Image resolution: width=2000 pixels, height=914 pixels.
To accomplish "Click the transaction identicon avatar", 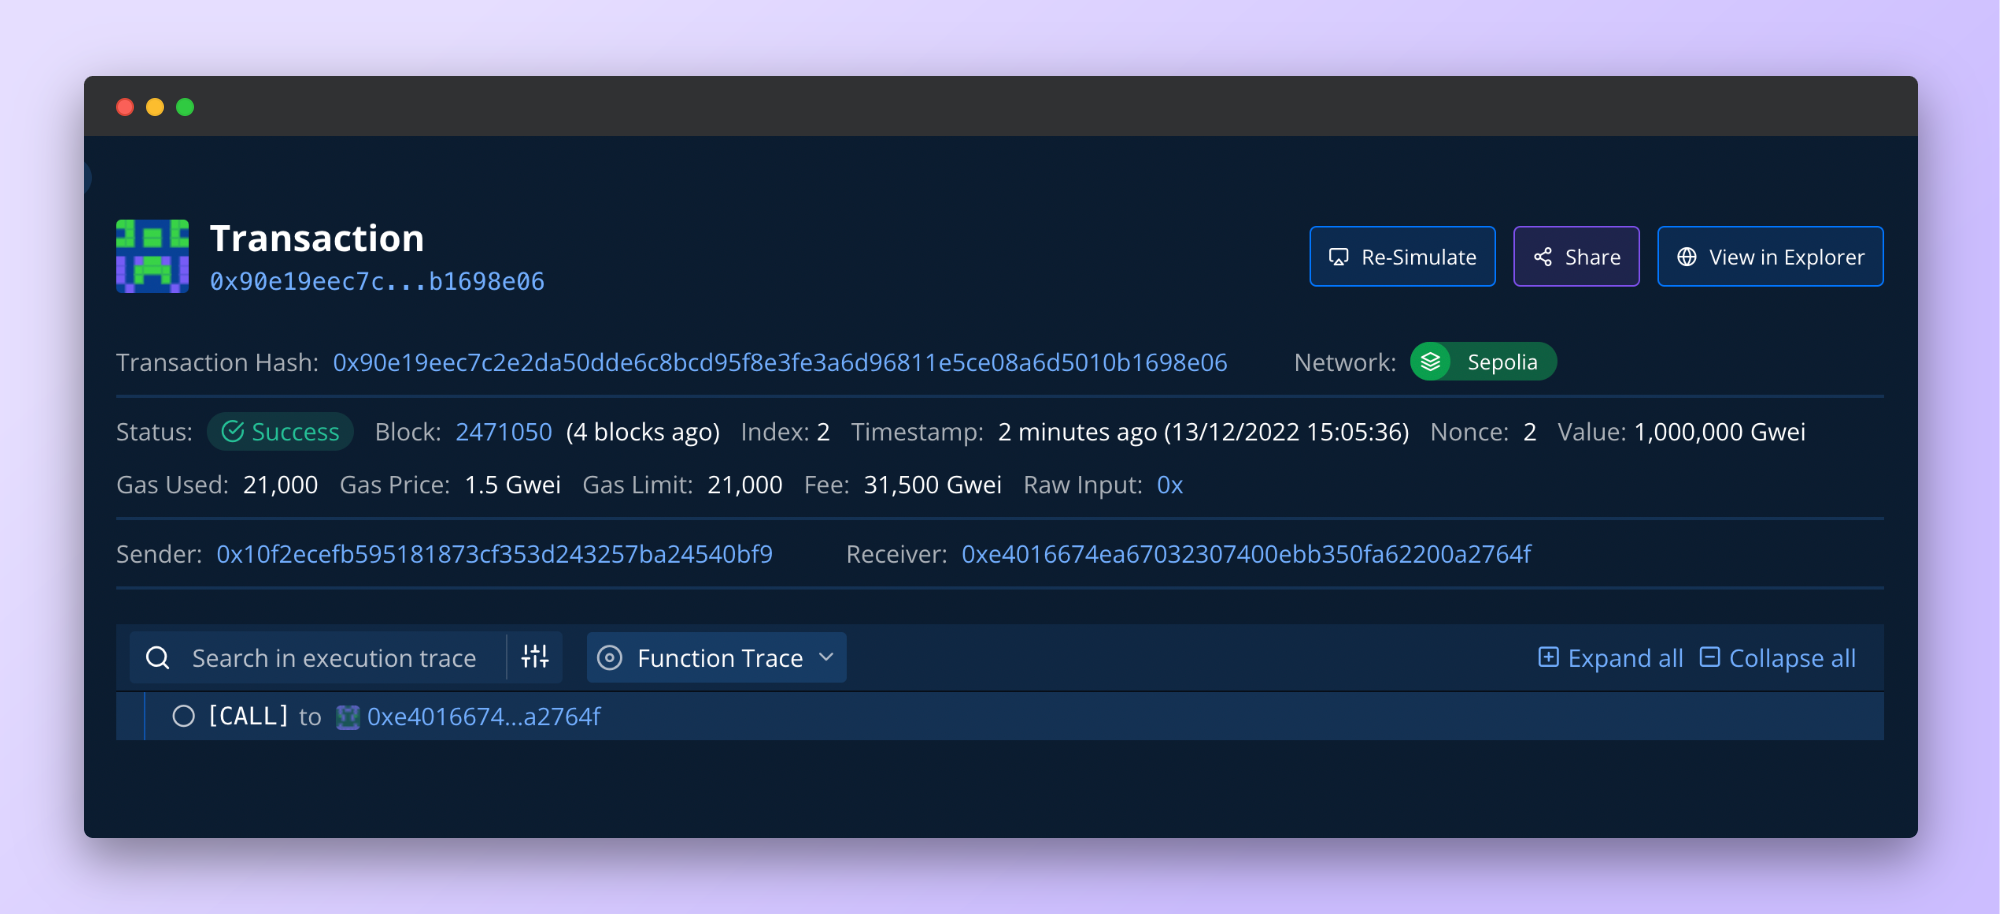I will [x=152, y=256].
